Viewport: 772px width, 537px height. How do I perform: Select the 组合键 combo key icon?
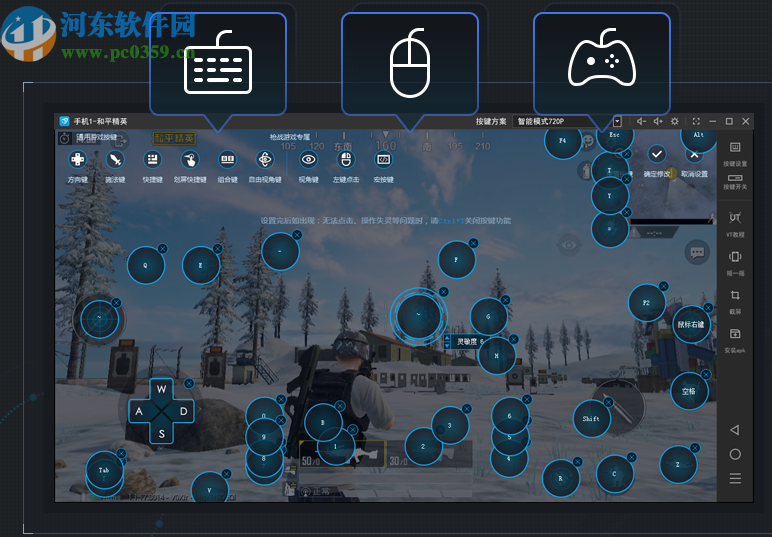tap(227, 159)
